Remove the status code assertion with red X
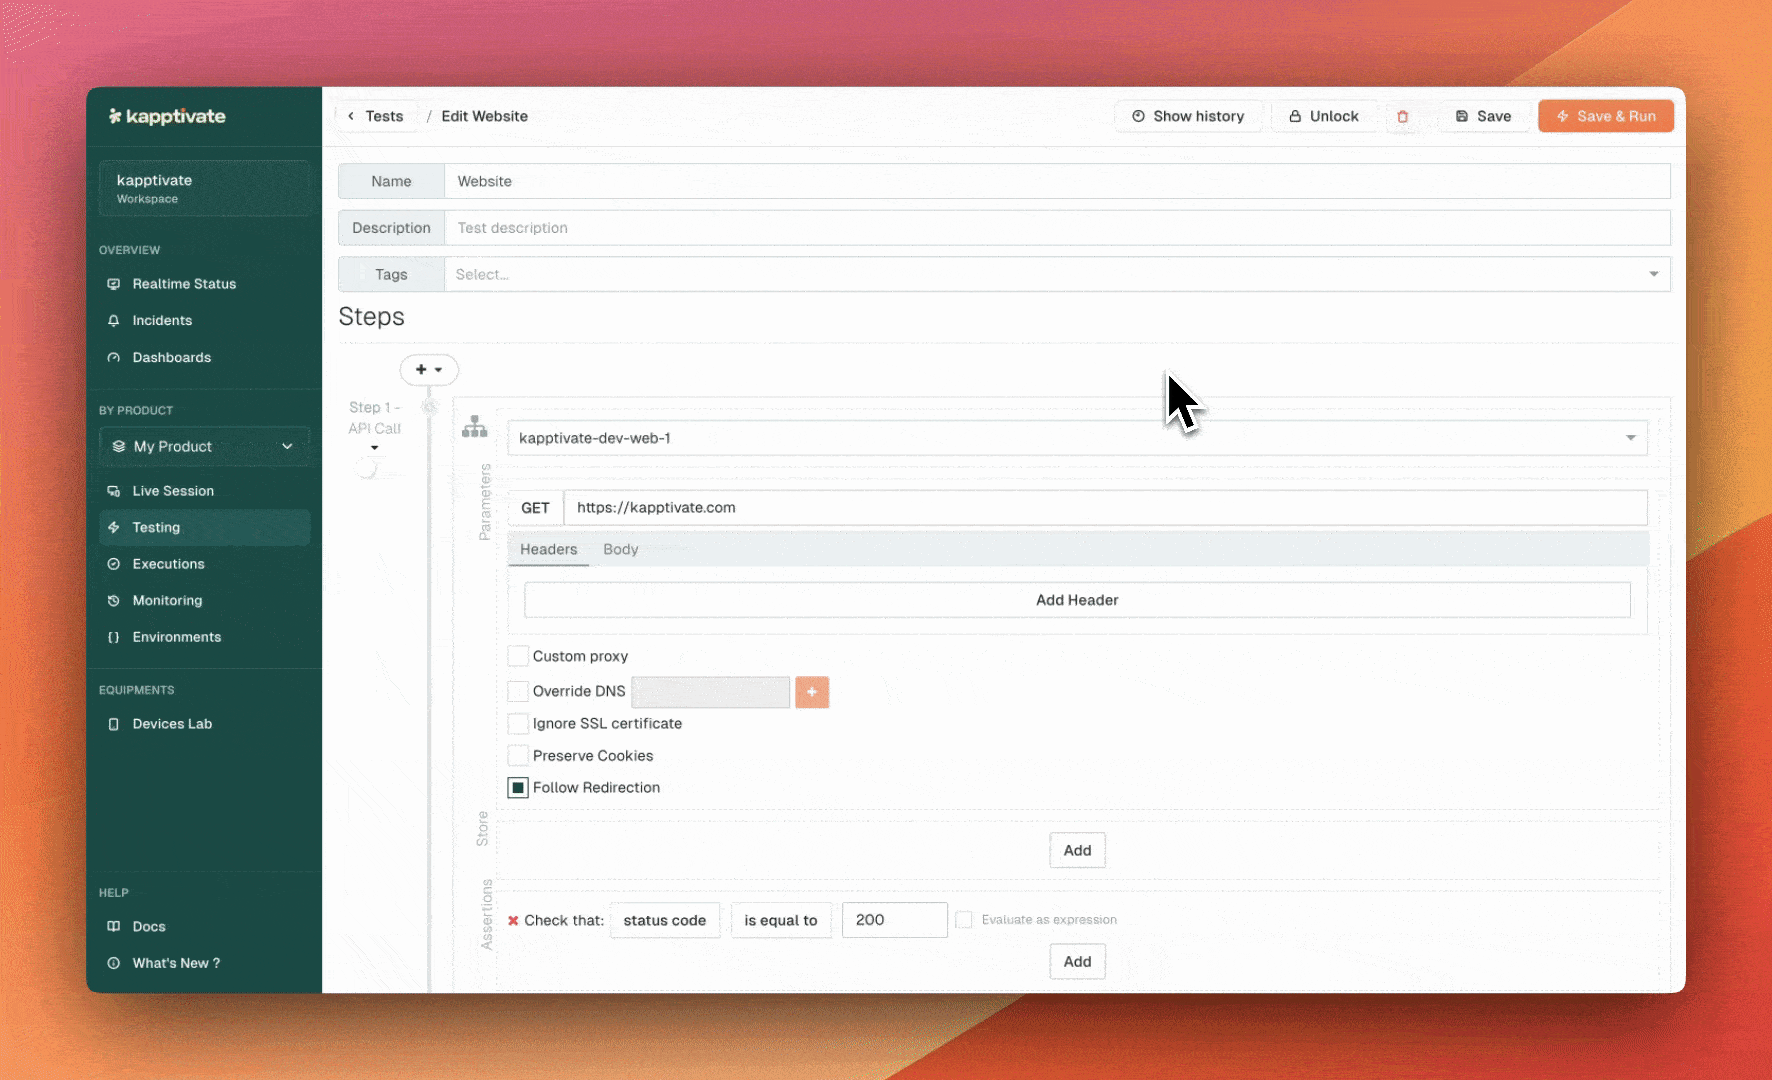1772x1080 pixels. point(513,921)
